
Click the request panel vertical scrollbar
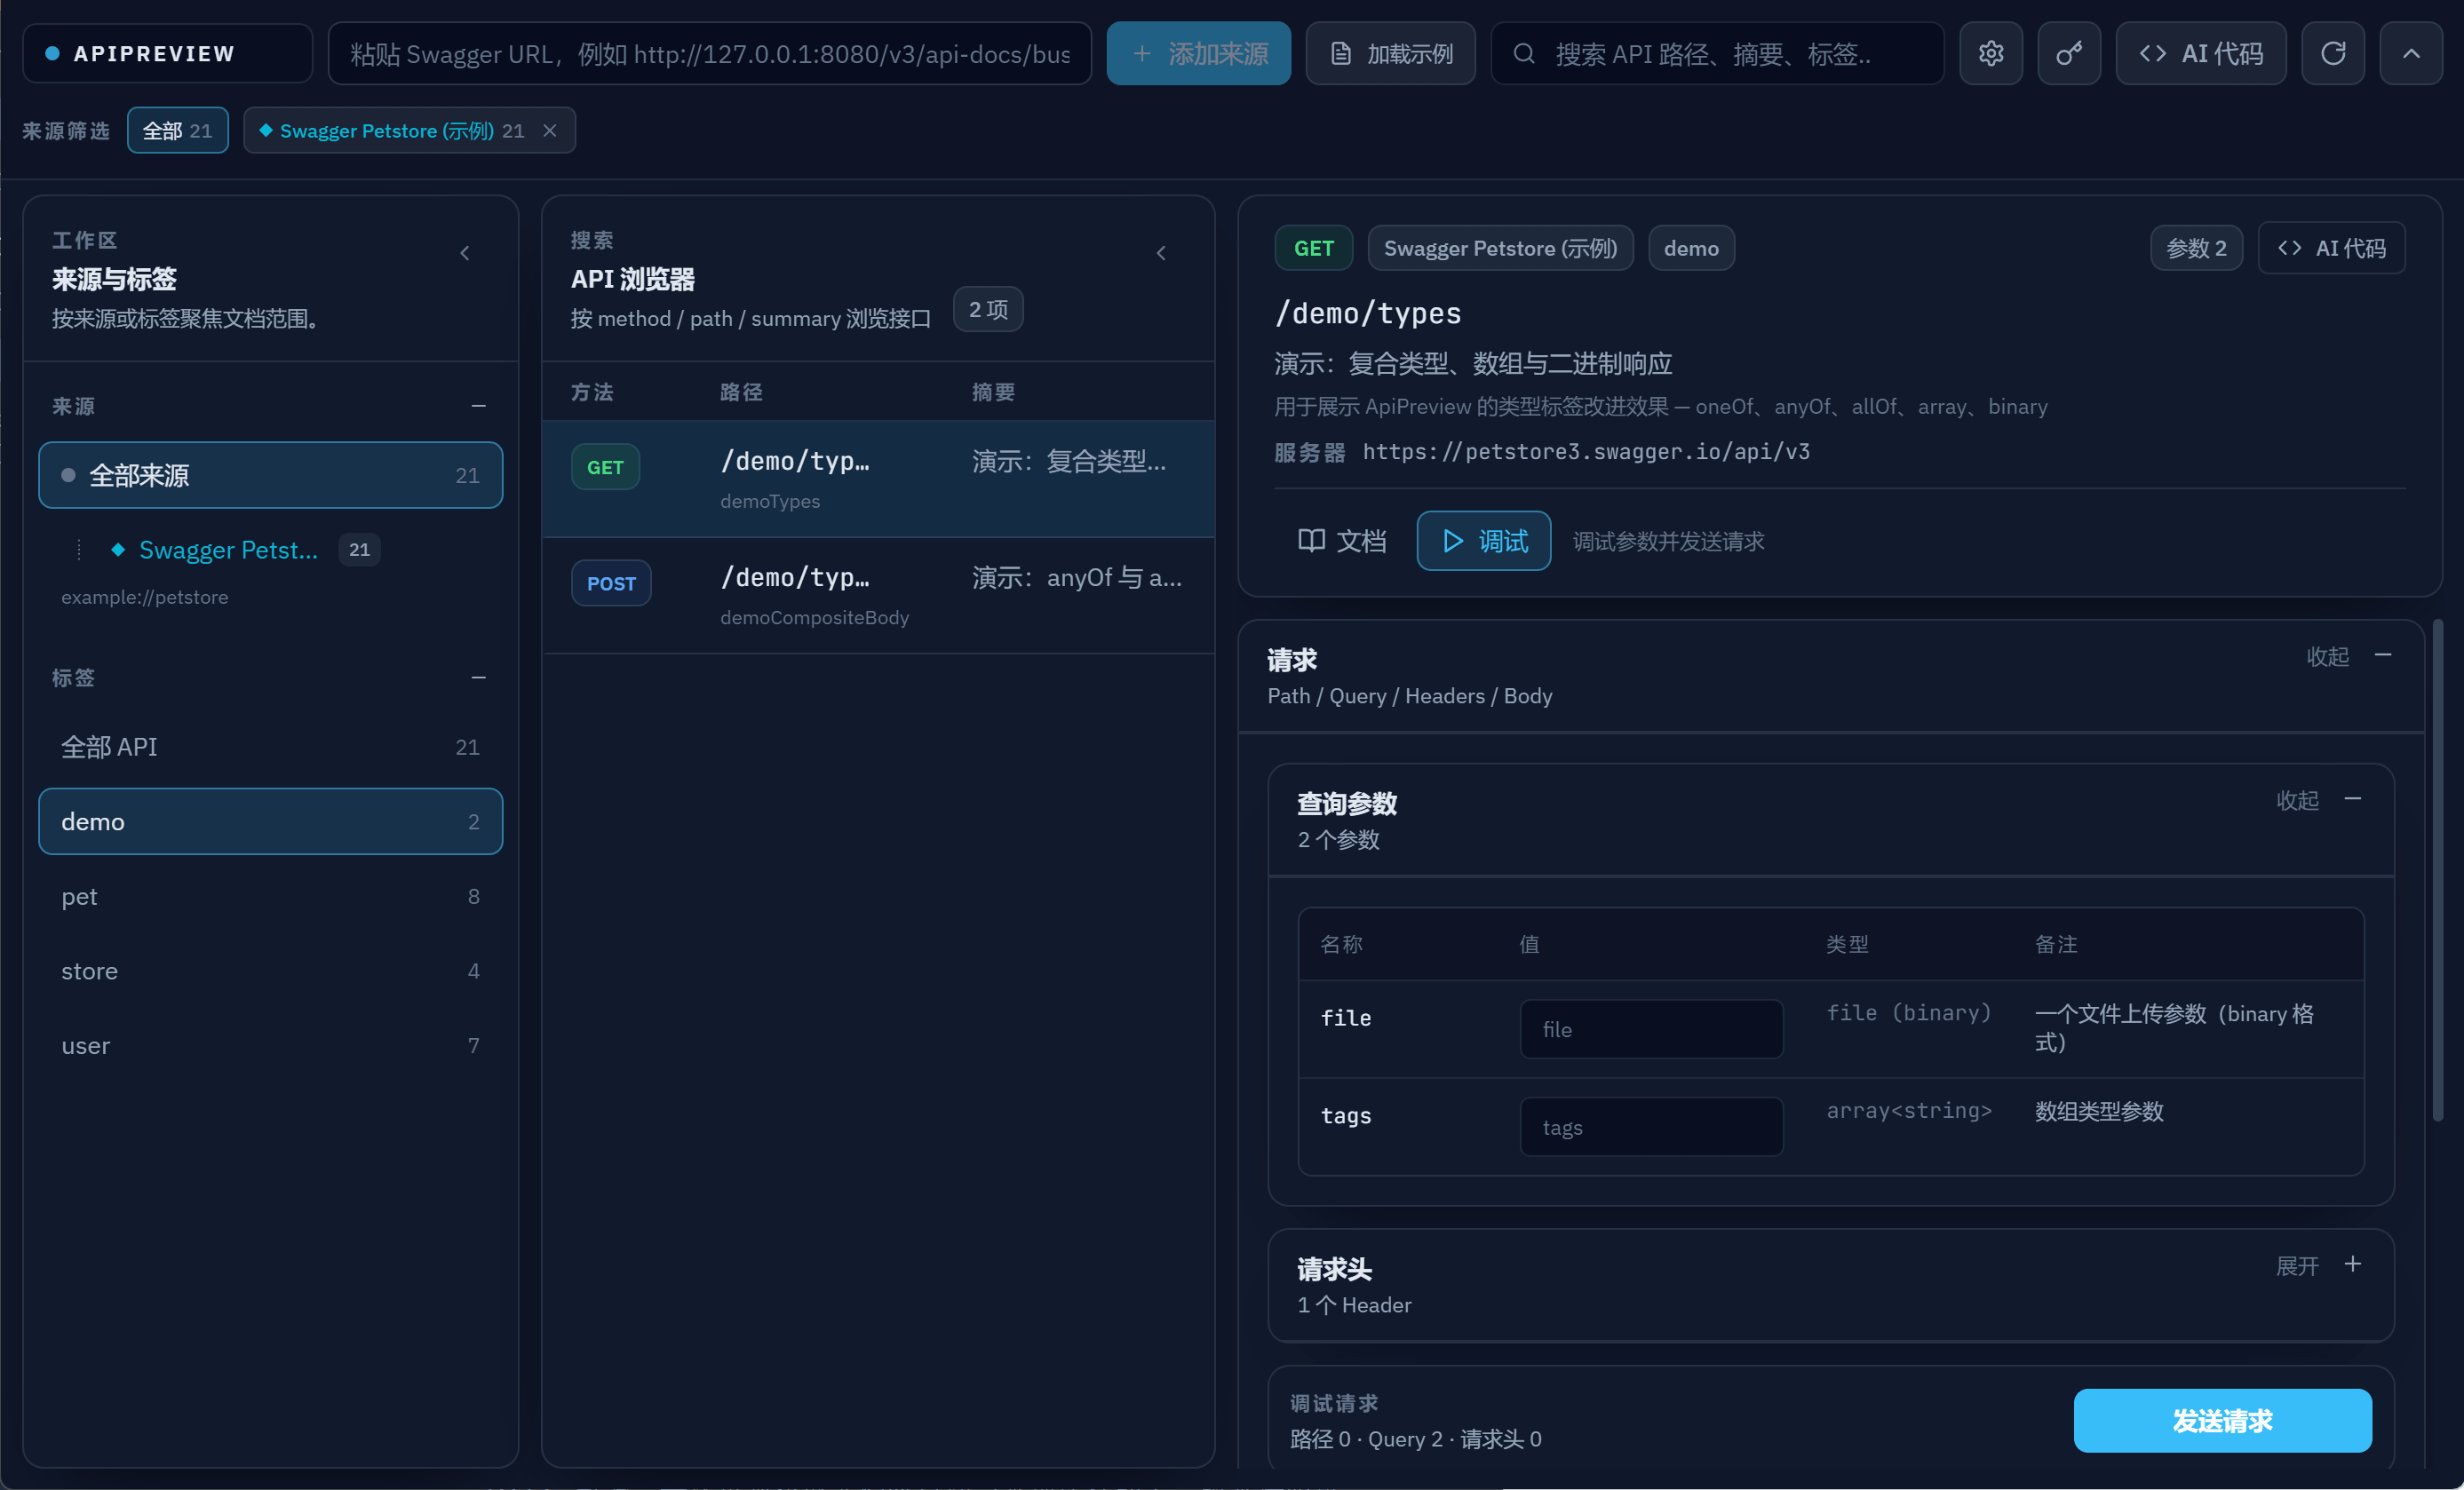(2438, 870)
